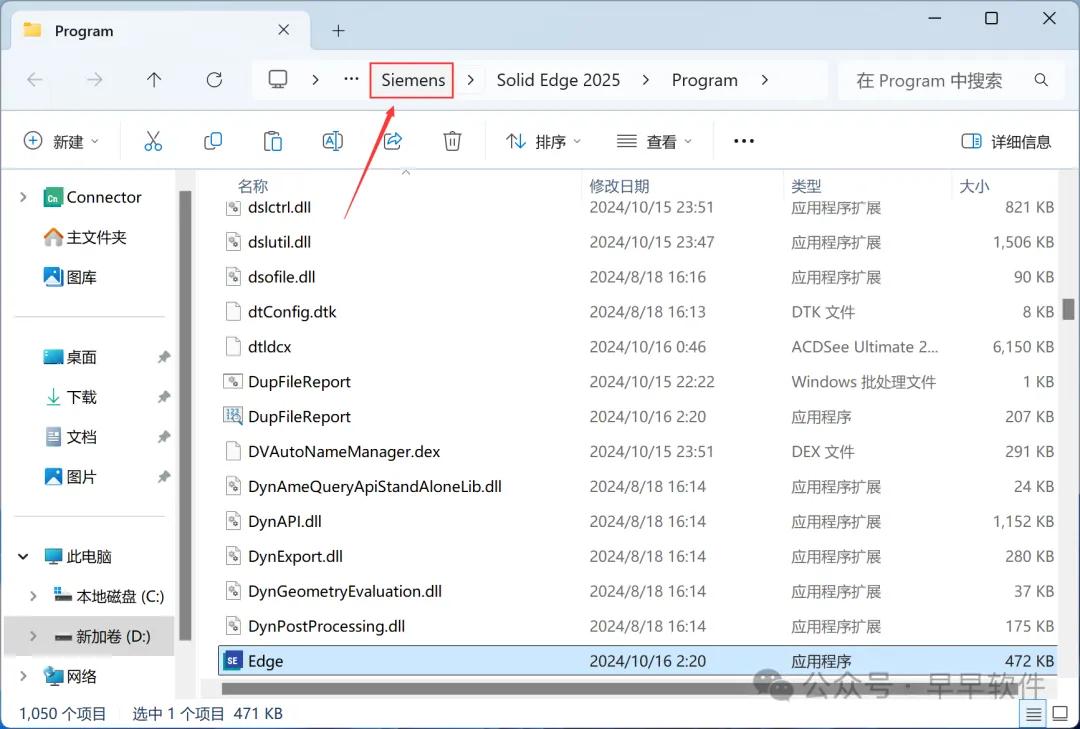The image size is (1080, 729).
Task: Expand the Network tree node
Action: [x=23, y=676]
